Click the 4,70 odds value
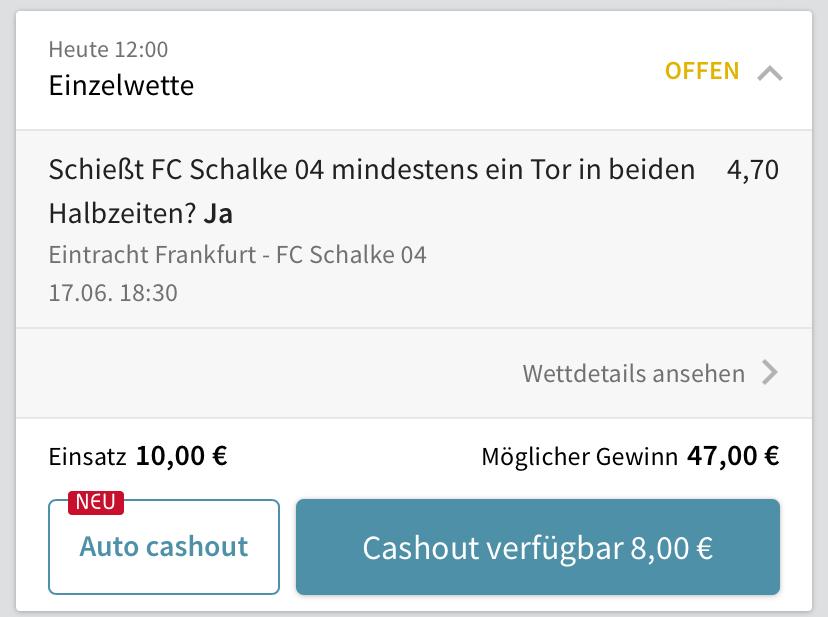The width and height of the screenshot is (828, 617). [x=752, y=170]
